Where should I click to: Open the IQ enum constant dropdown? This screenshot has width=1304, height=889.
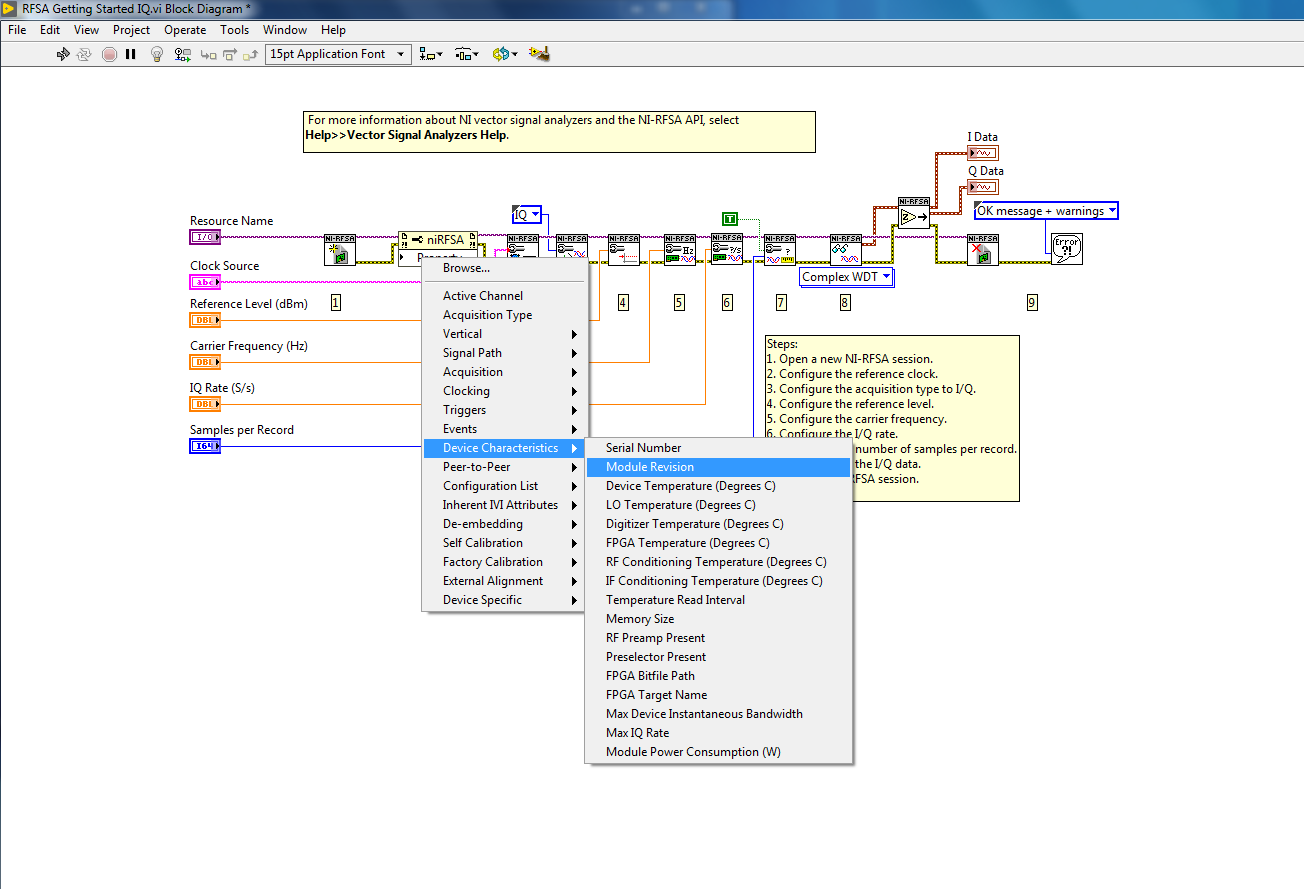pos(527,215)
